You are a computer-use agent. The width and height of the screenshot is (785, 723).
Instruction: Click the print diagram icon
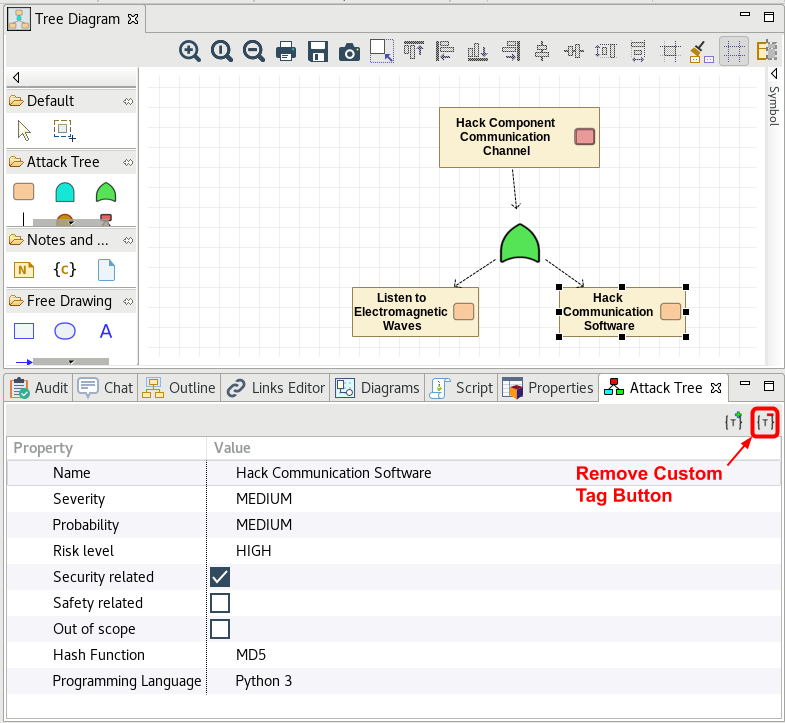point(286,51)
